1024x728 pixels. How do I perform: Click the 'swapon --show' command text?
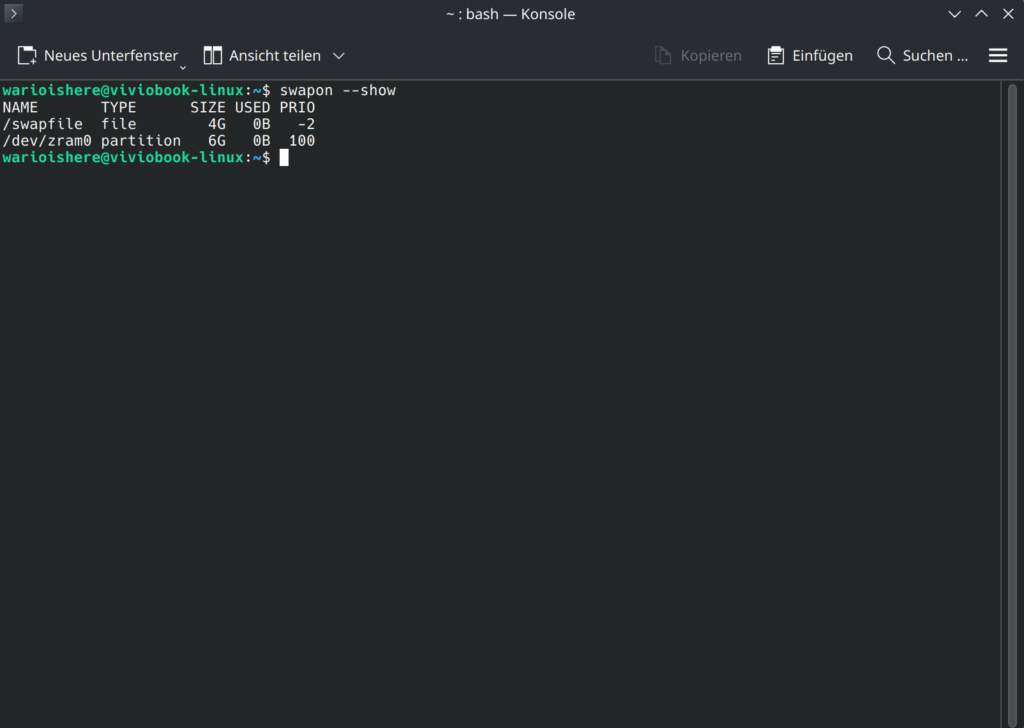pos(337,91)
